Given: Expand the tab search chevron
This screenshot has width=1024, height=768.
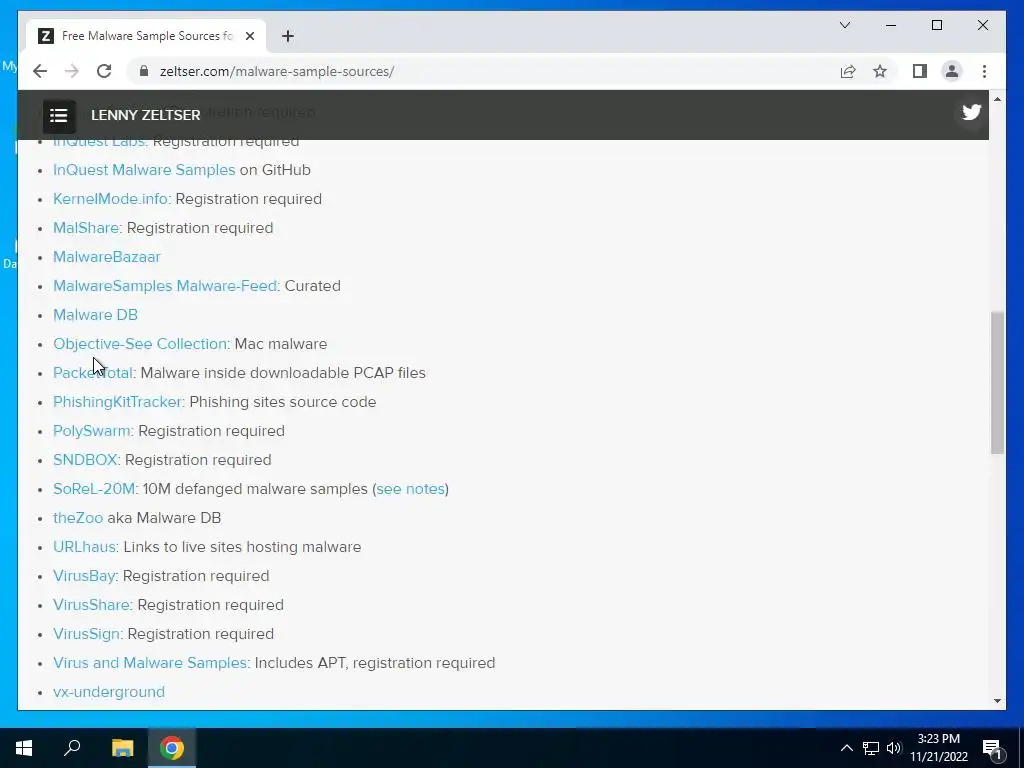Looking at the screenshot, I should 844,25.
